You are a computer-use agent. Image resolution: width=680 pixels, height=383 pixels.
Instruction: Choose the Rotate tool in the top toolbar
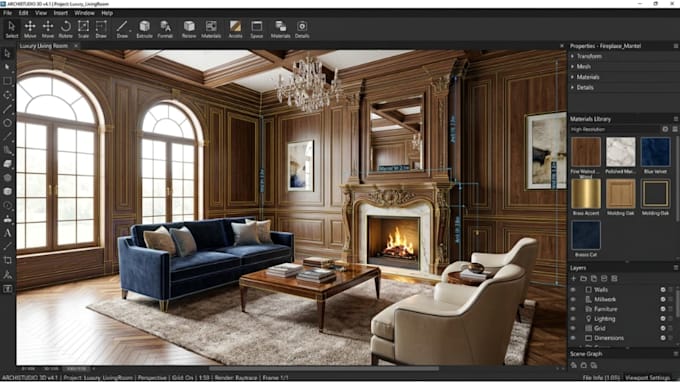pyautogui.click(x=65, y=29)
